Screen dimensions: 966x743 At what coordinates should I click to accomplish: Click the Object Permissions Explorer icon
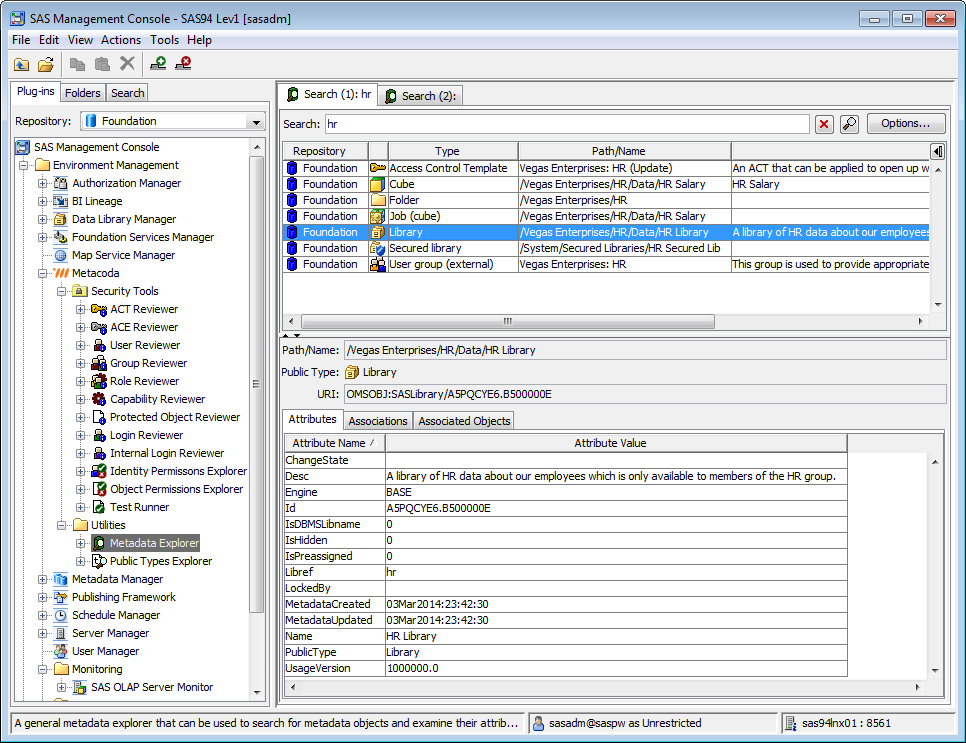coord(99,489)
